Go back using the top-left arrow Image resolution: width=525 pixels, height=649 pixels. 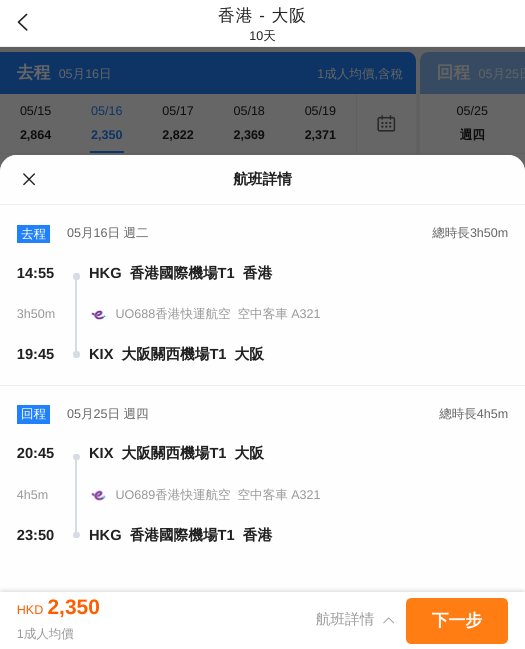(23, 22)
